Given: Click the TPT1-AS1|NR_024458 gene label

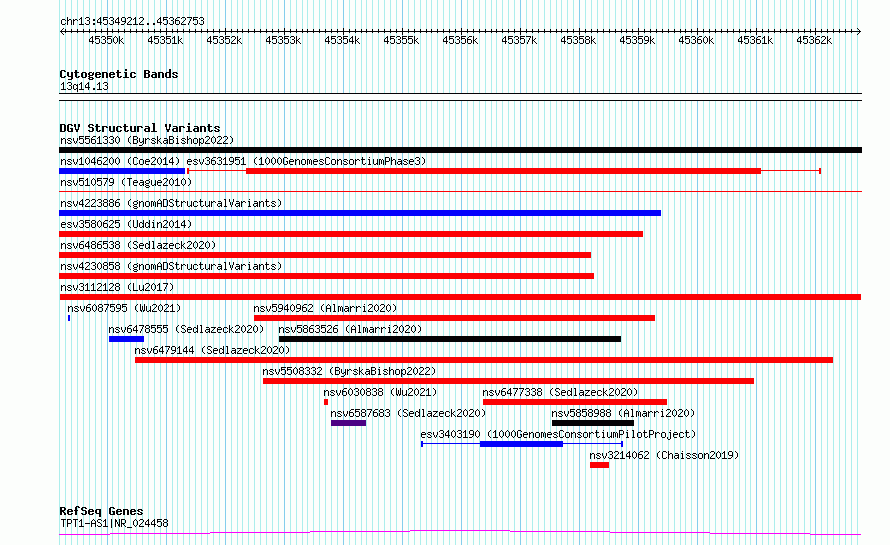Looking at the screenshot, I should click(114, 523).
